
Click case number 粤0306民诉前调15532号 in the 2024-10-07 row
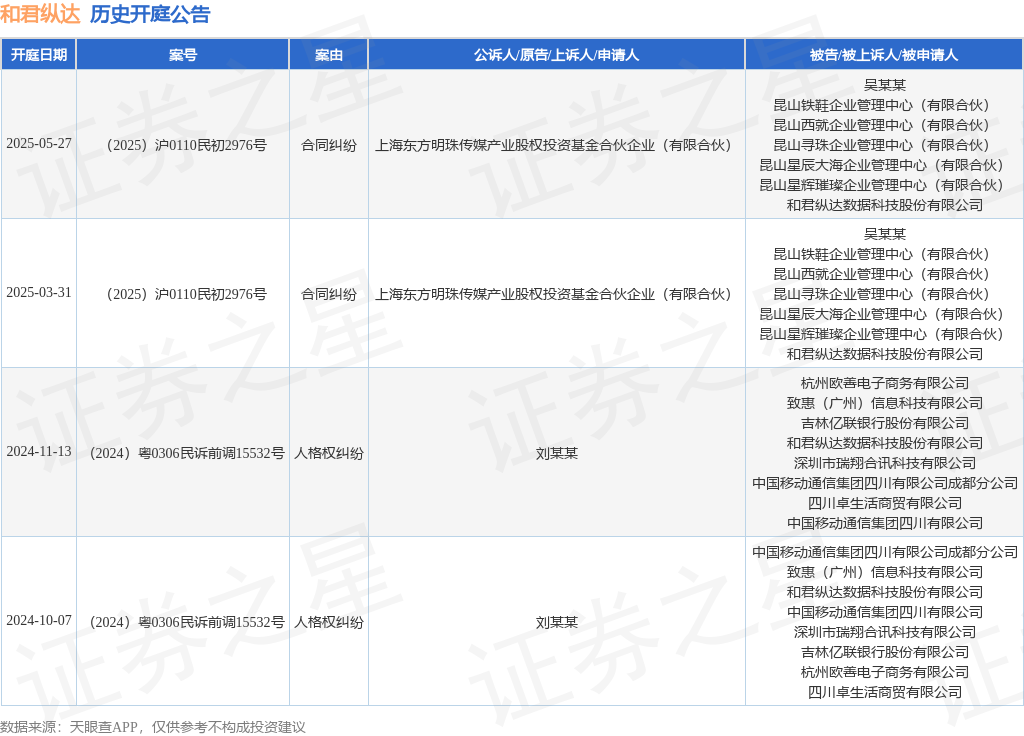coord(211,622)
